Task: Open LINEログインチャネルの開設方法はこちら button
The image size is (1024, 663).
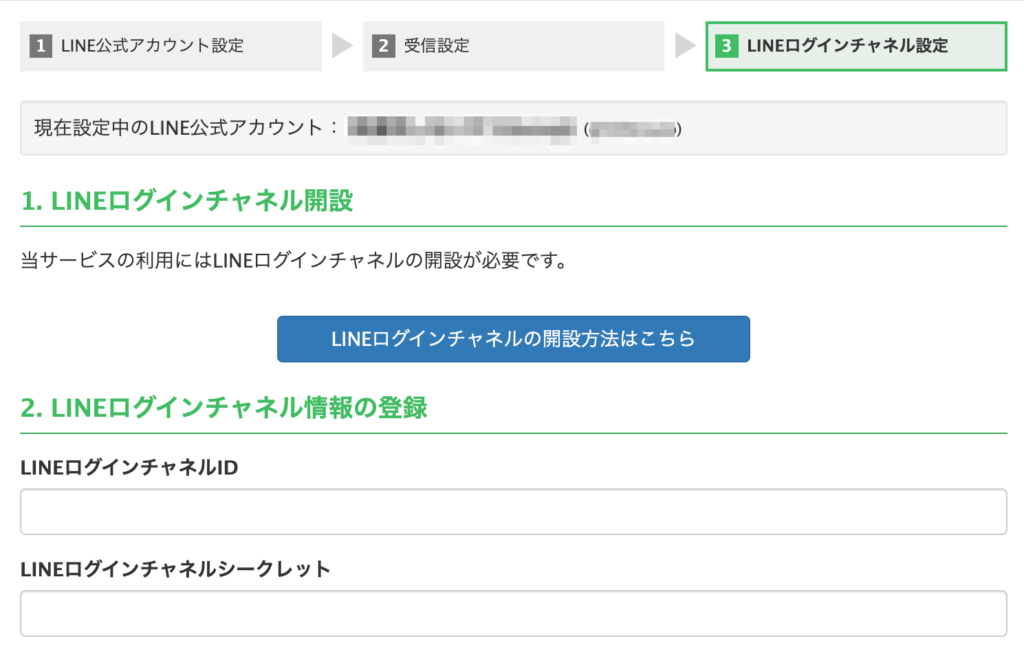Action: pos(513,339)
